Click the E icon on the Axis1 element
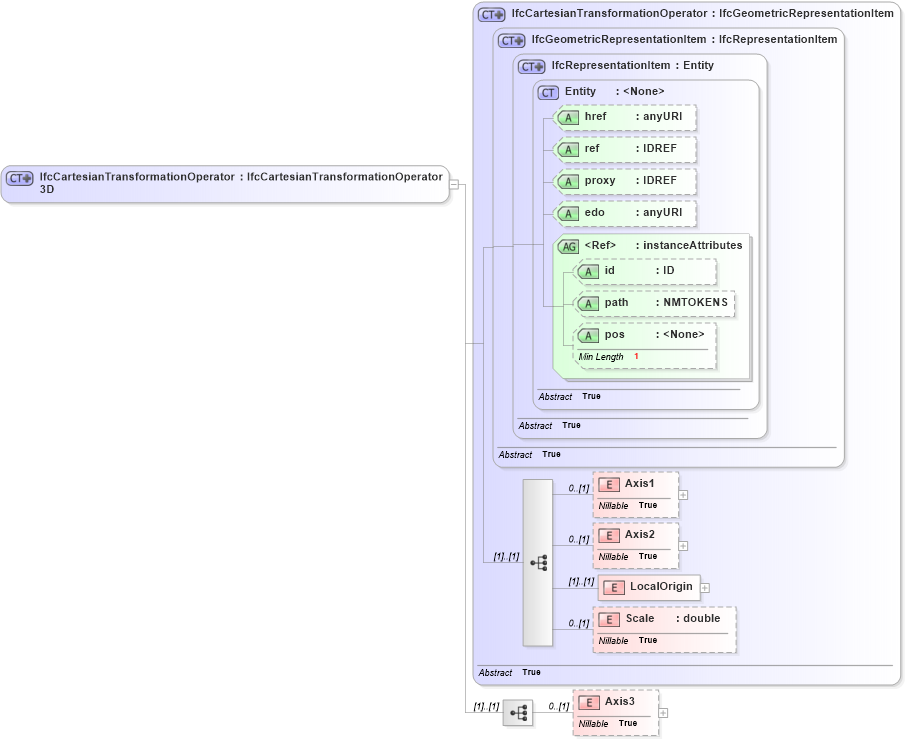This screenshot has height=740, width=905. coord(608,483)
